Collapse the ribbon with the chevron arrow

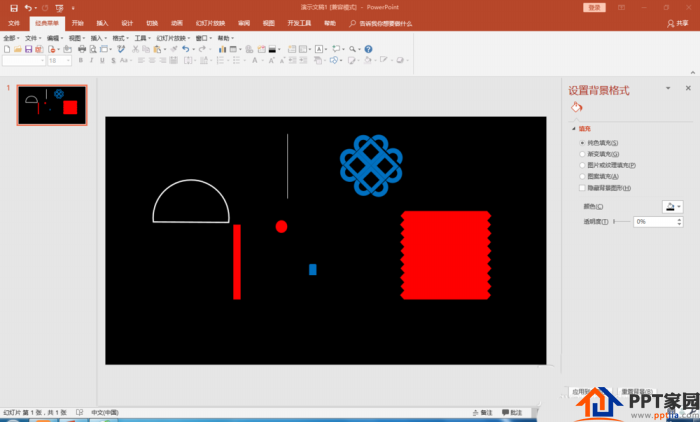click(692, 72)
